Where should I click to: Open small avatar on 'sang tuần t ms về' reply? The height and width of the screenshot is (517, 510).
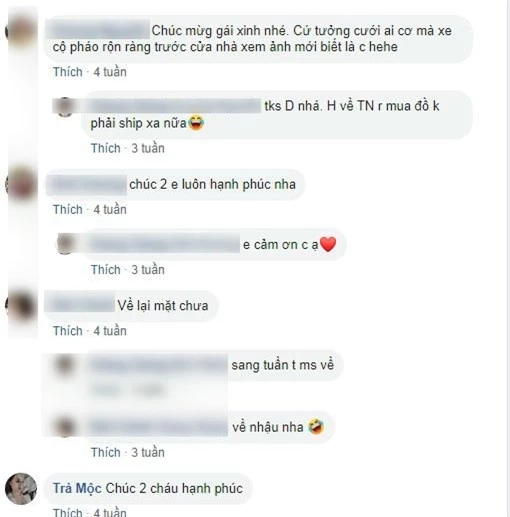coord(64,364)
